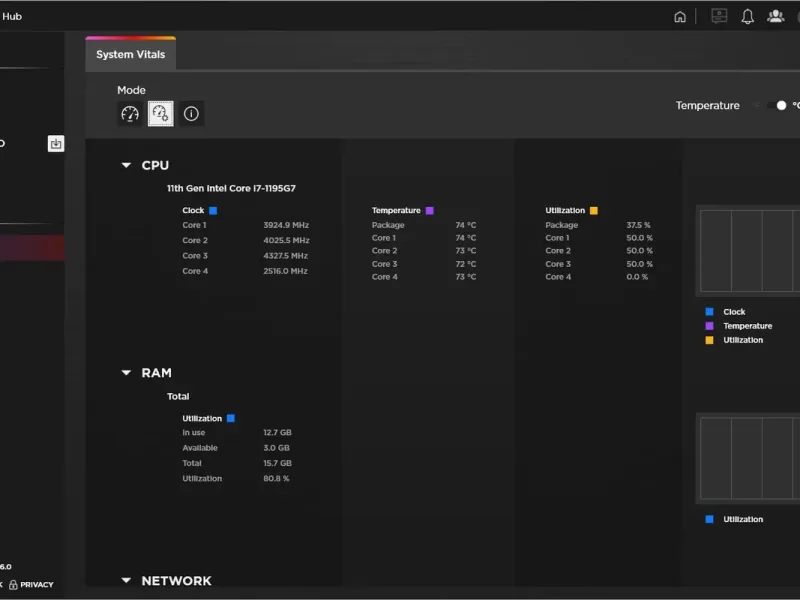Click the blue RAM Utilization swatch
This screenshot has width=800, height=600.
pyautogui.click(x=231, y=418)
